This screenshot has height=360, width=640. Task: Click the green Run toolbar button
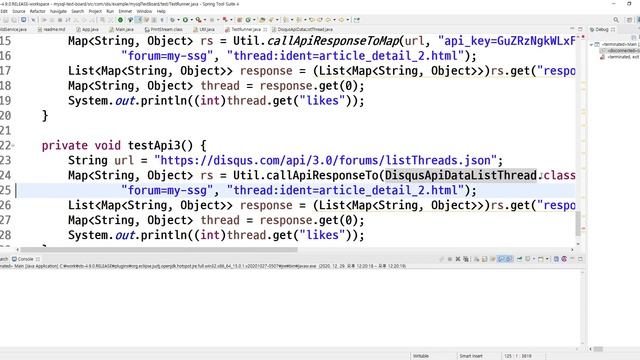(x=185, y=20)
